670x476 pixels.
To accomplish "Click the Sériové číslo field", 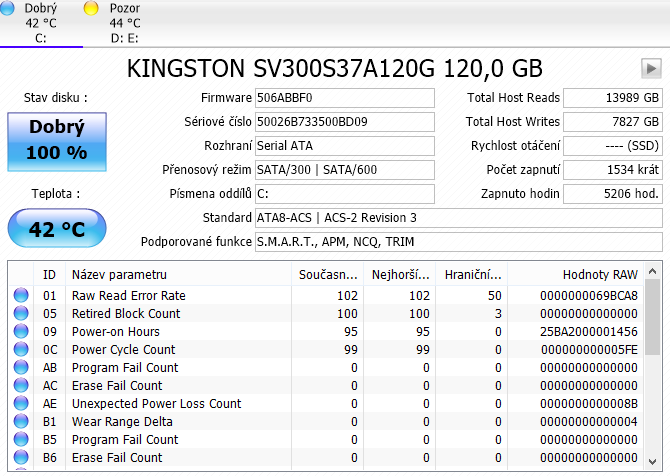I will click(x=345, y=121).
